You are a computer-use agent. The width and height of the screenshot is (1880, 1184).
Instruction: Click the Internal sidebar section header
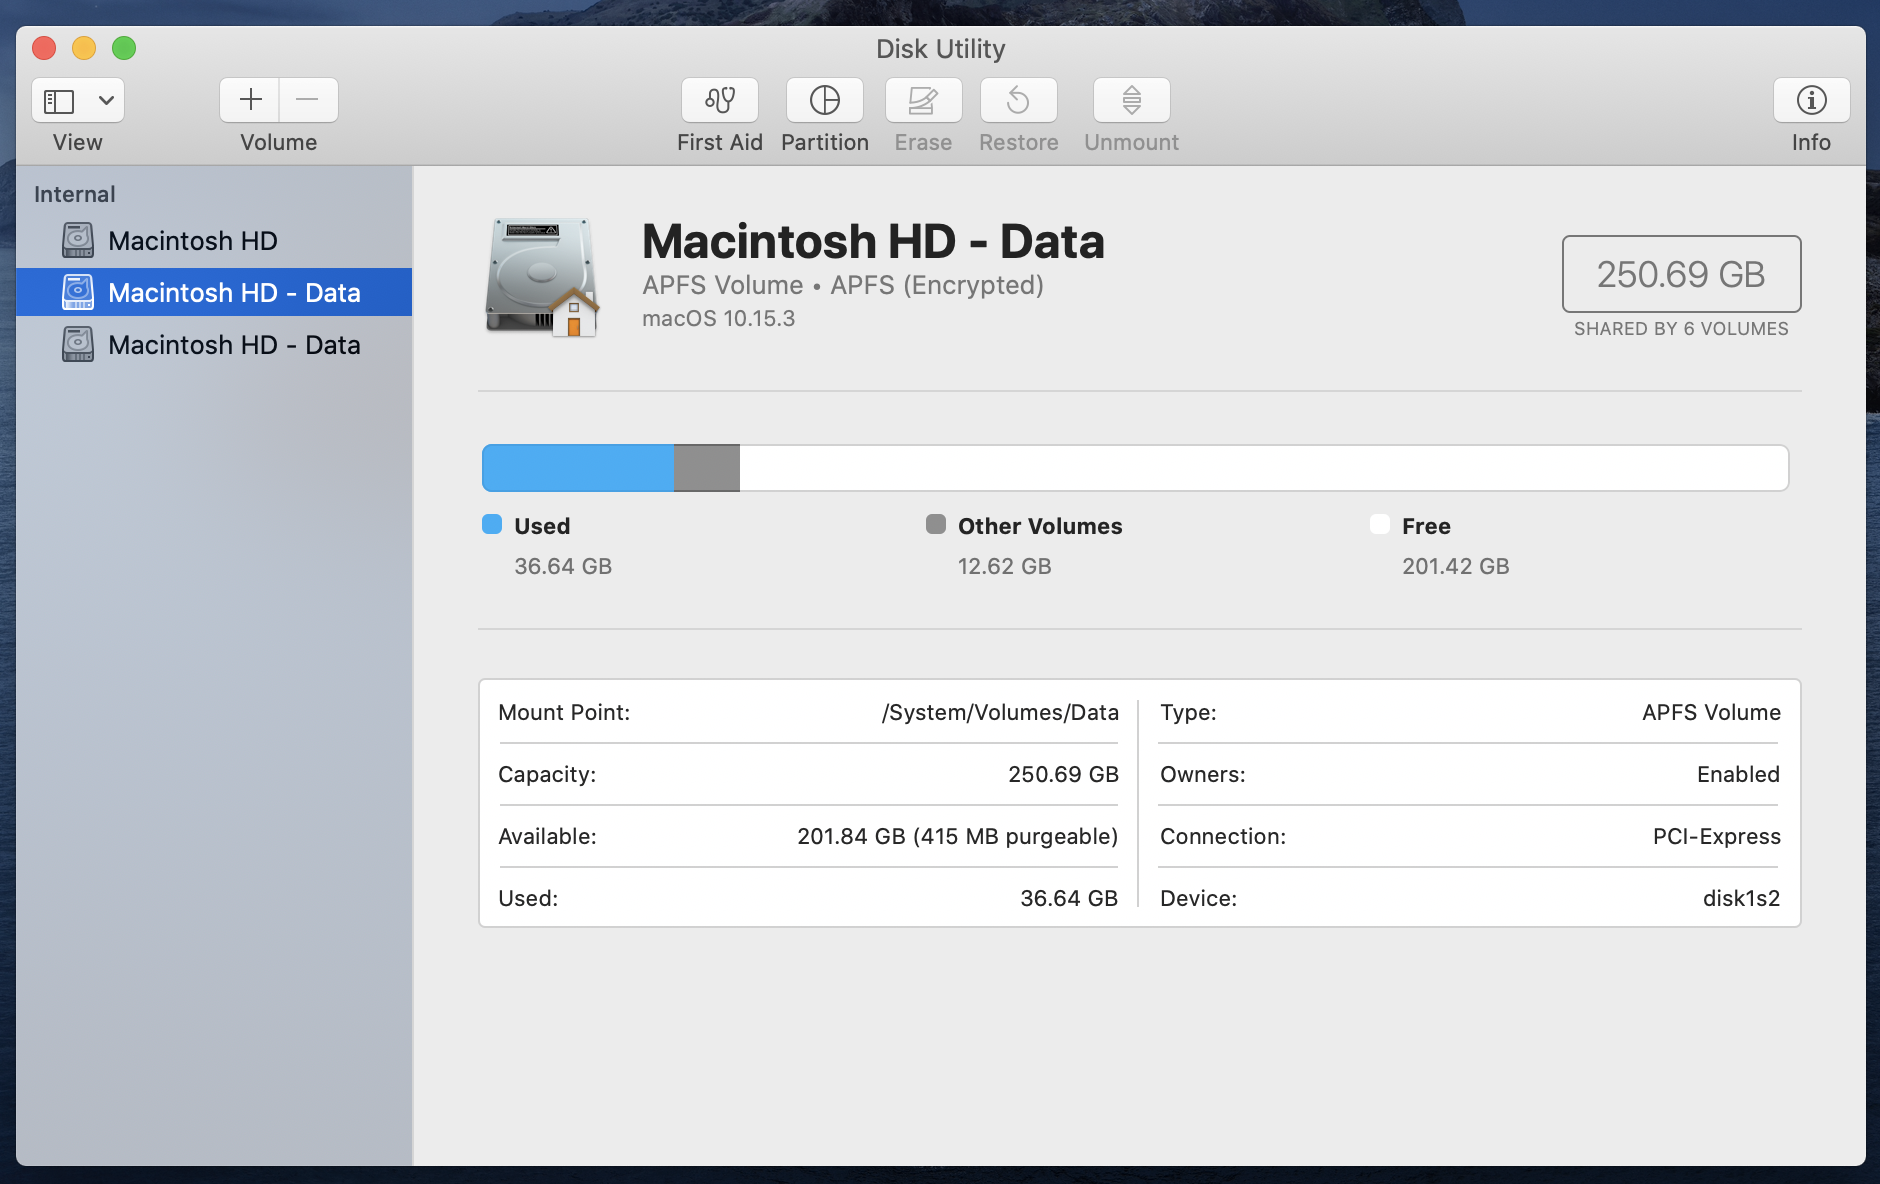75,194
